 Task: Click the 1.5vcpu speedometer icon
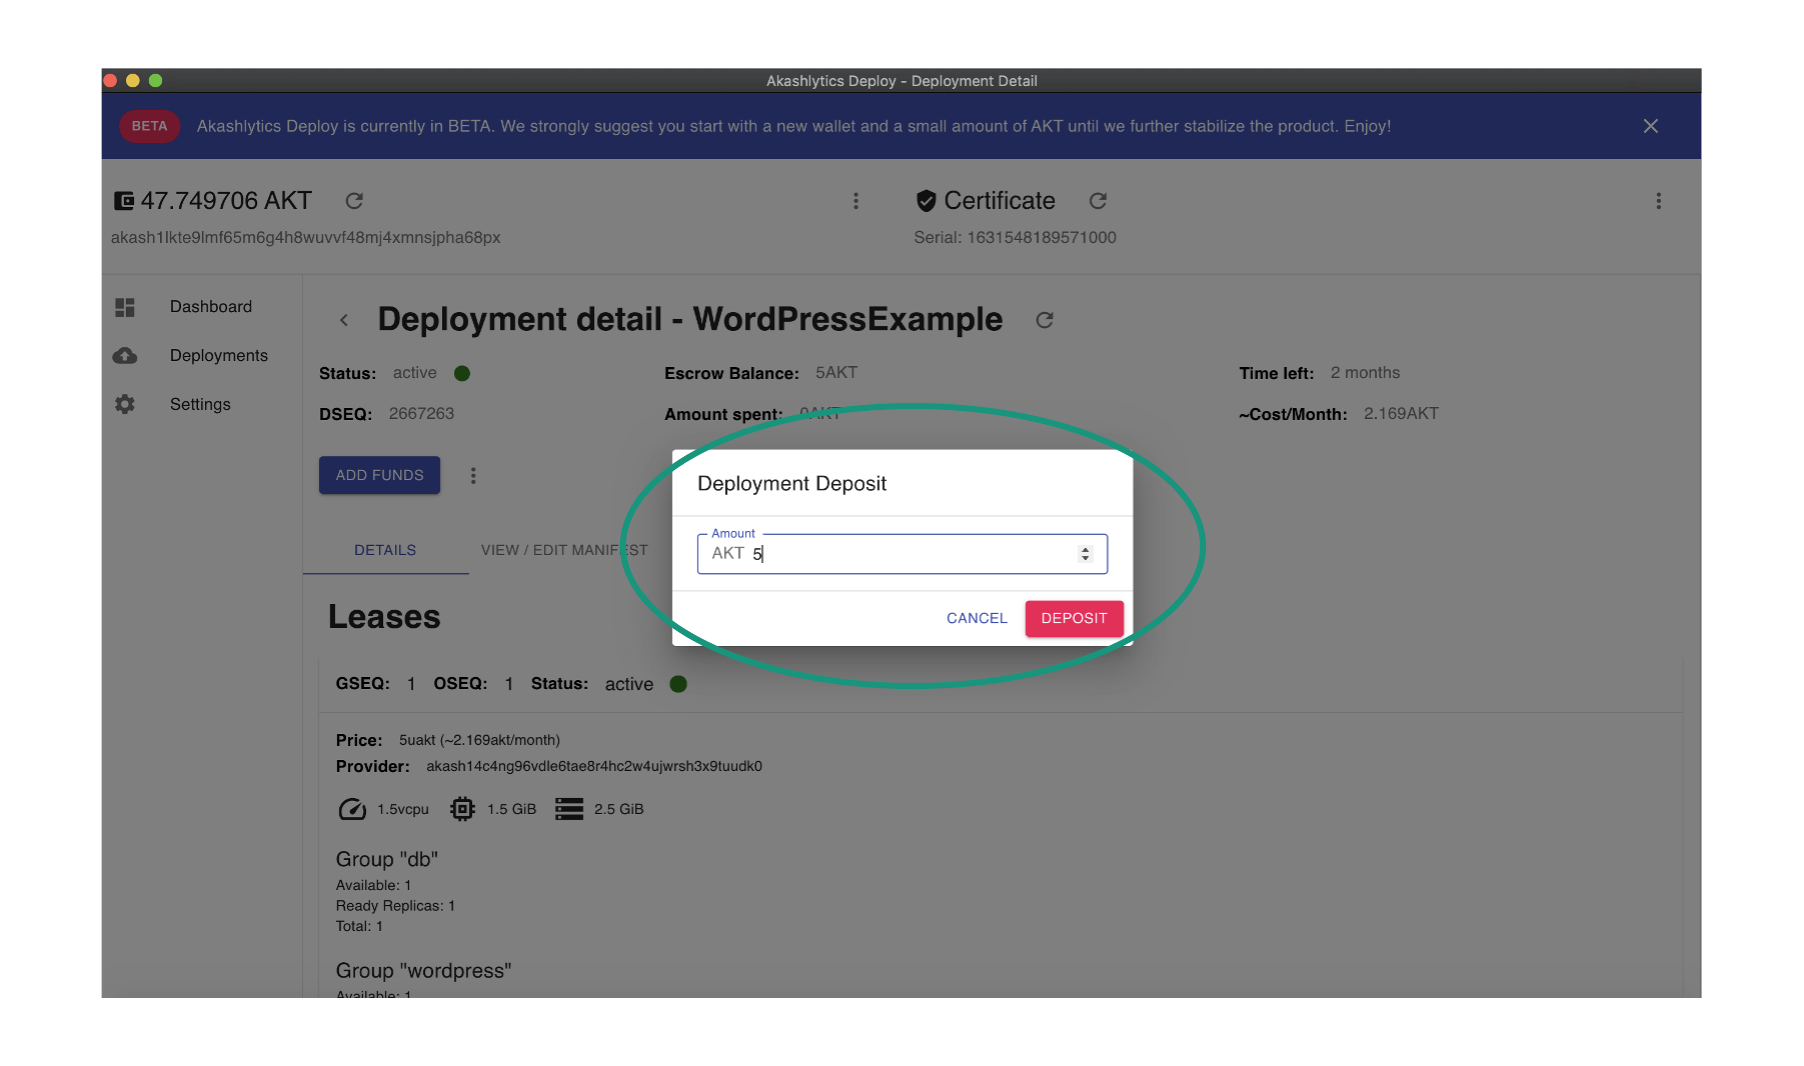point(352,810)
